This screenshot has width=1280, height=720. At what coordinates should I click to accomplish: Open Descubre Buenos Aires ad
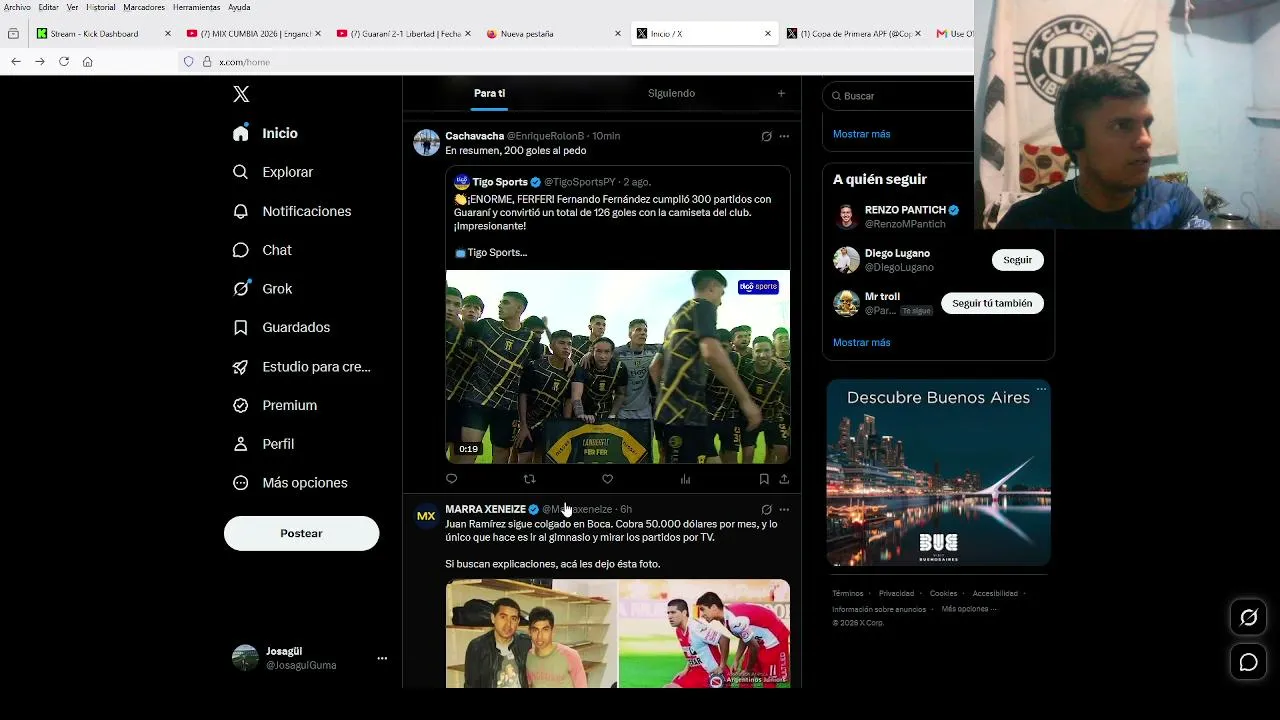(938, 473)
